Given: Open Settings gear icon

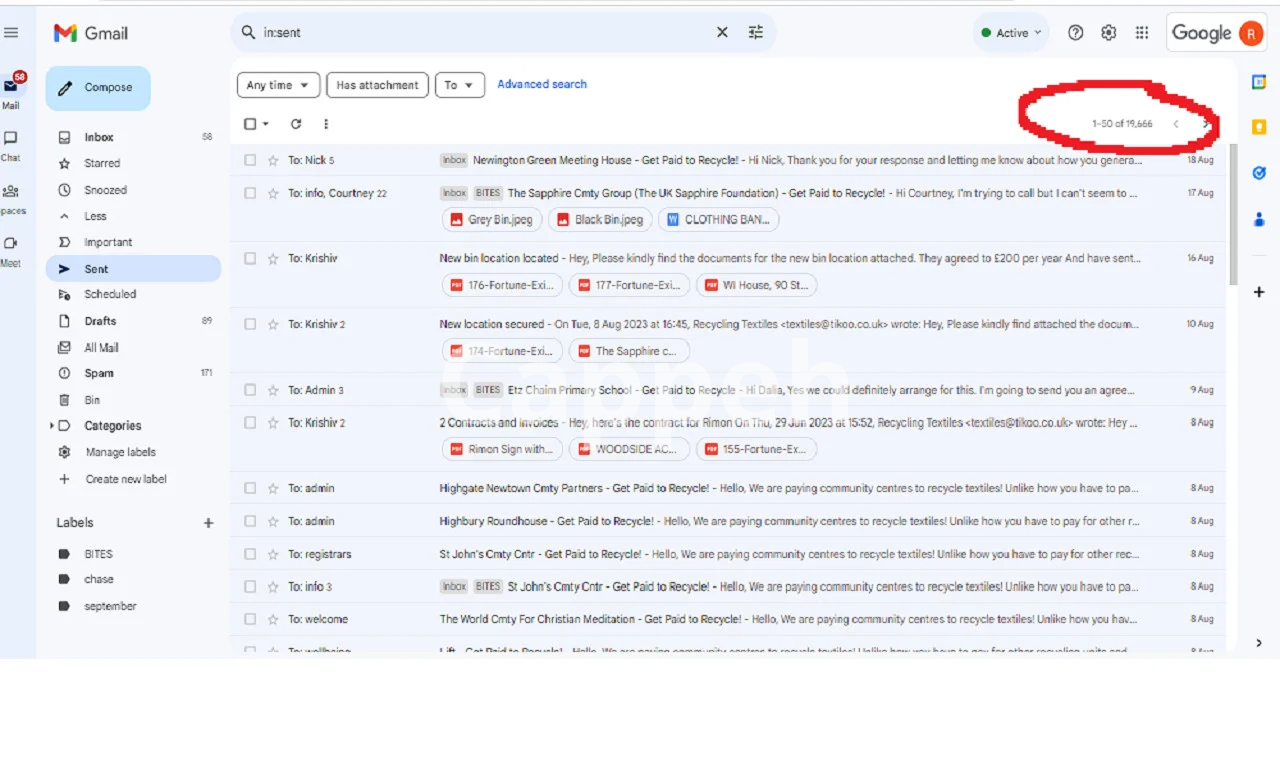Looking at the screenshot, I should point(1109,33).
